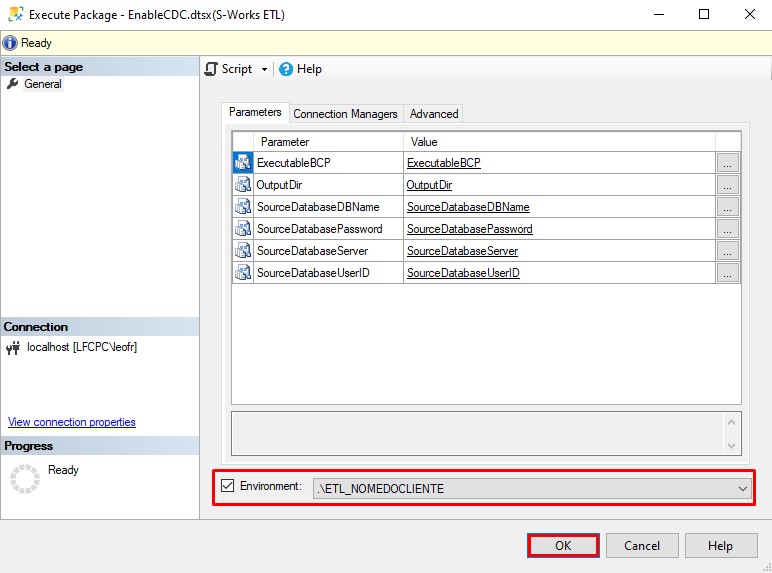
Task: Select the SourceDatabasePassword parameter name cell
Action: click(x=328, y=228)
